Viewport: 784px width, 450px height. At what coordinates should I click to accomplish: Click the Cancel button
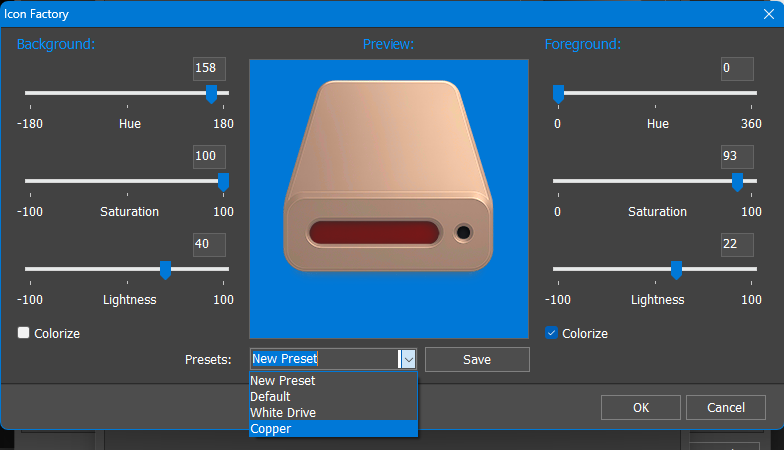pyautogui.click(x=726, y=407)
